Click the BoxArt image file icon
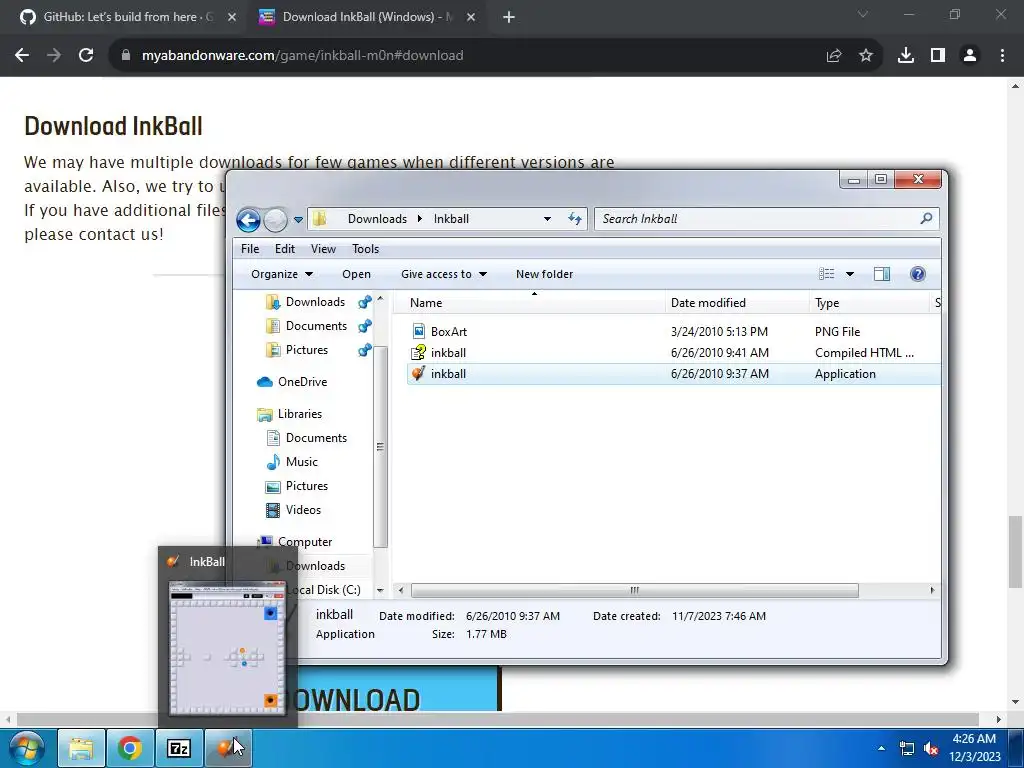1024x768 pixels. click(419, 332)
